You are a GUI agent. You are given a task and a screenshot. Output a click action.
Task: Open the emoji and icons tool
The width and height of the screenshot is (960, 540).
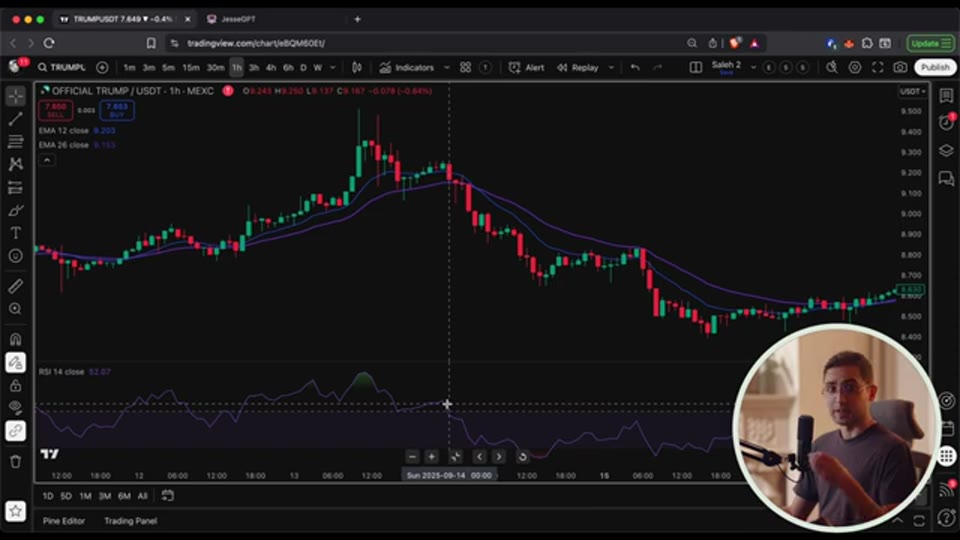pos(16,256)
